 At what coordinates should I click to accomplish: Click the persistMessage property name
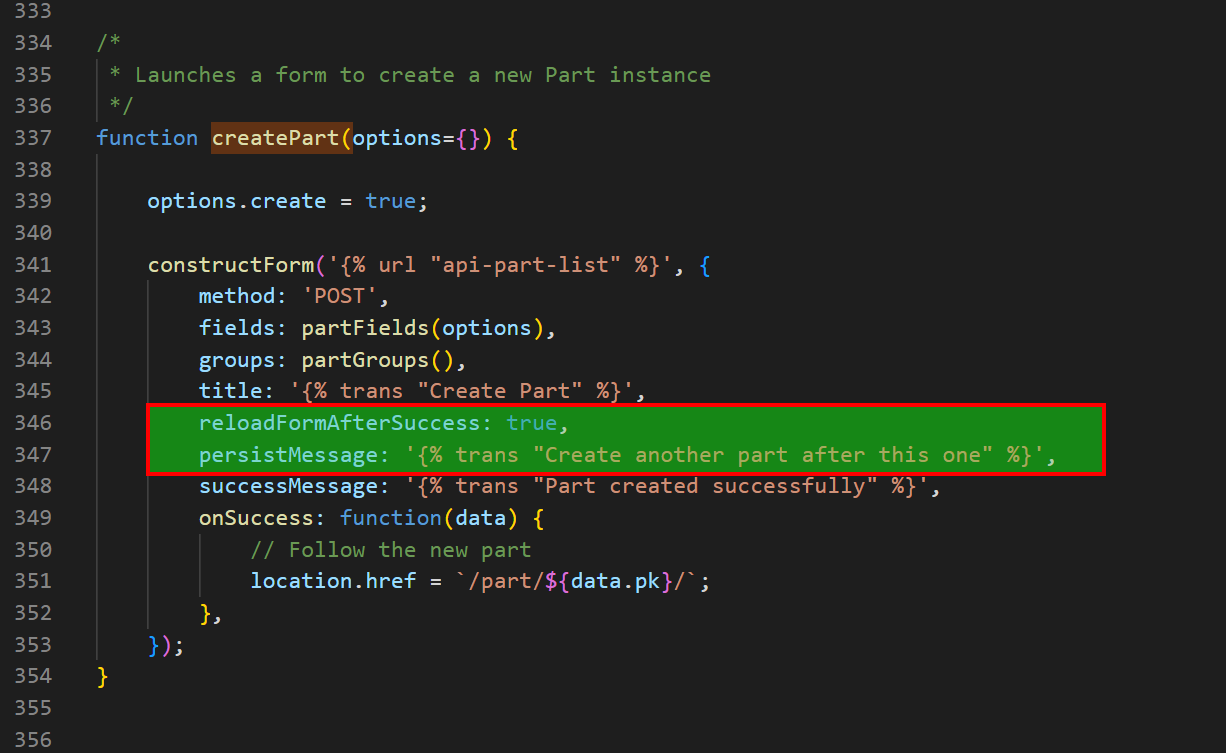285,454
